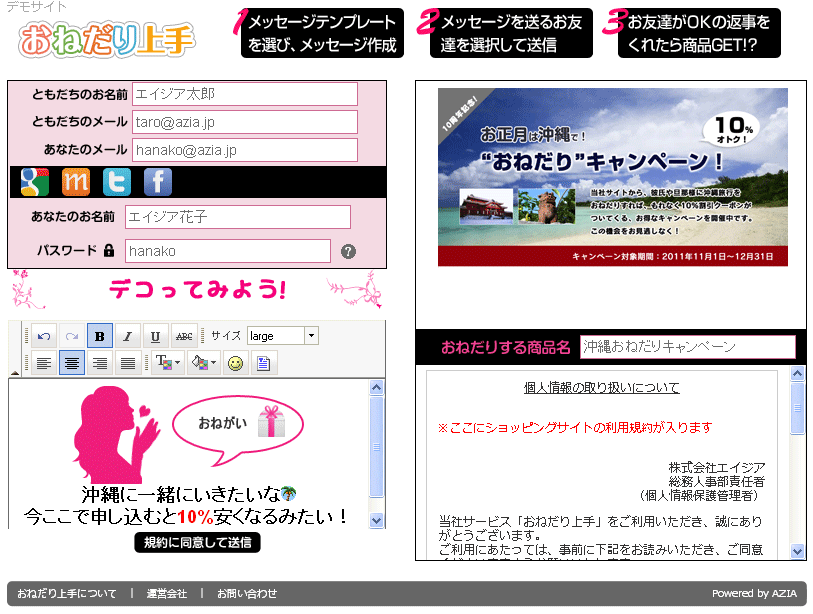Click the ともだちのメール input field

click(x=244, y=122)
